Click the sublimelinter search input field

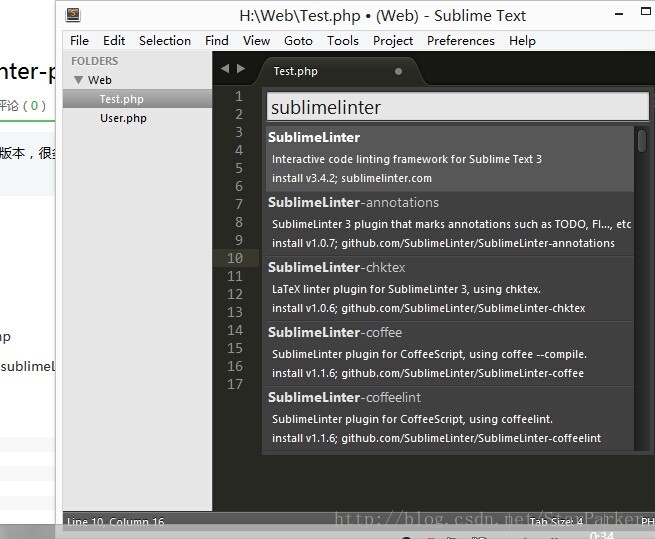point(458,107)
